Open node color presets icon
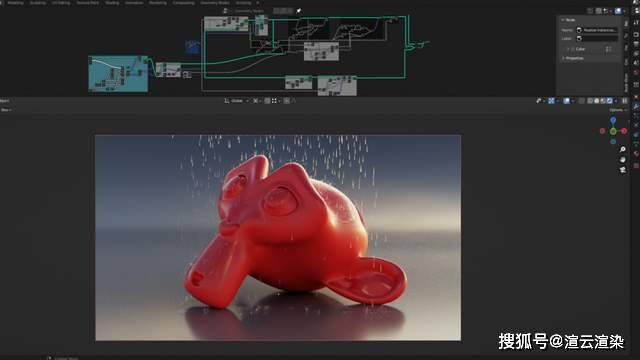Image resolution: width=640 pixels, height=360 pixels. [609, 49]
